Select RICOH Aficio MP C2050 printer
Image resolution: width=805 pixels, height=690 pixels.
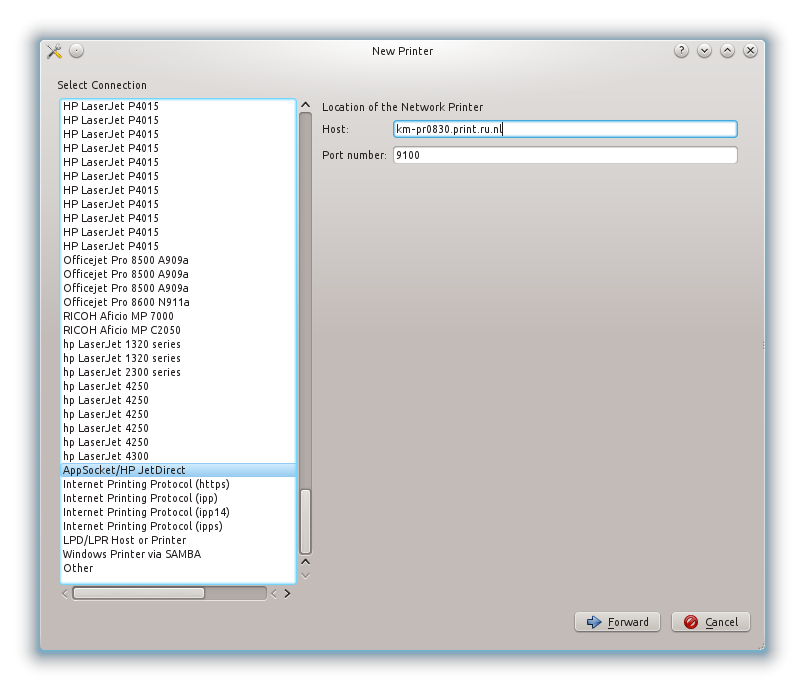(121, 330)
